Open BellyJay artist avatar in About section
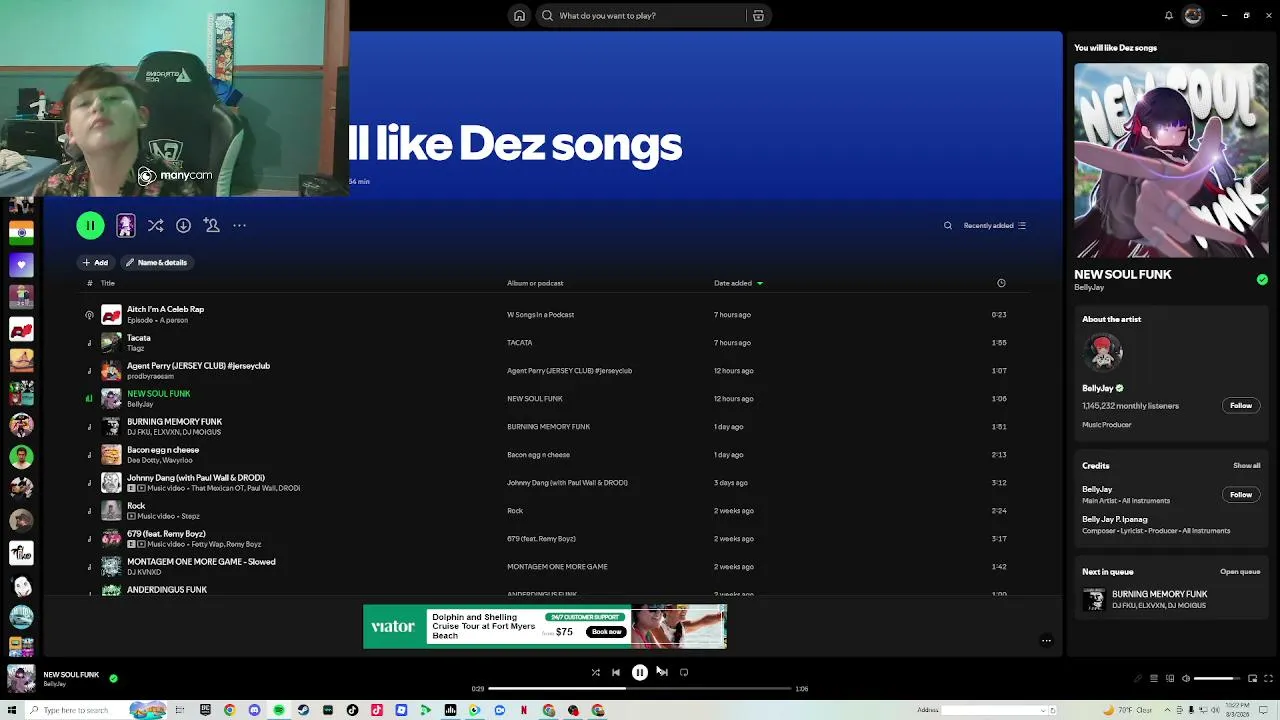The image size is (1280, 720). (x=1103, y=352)
